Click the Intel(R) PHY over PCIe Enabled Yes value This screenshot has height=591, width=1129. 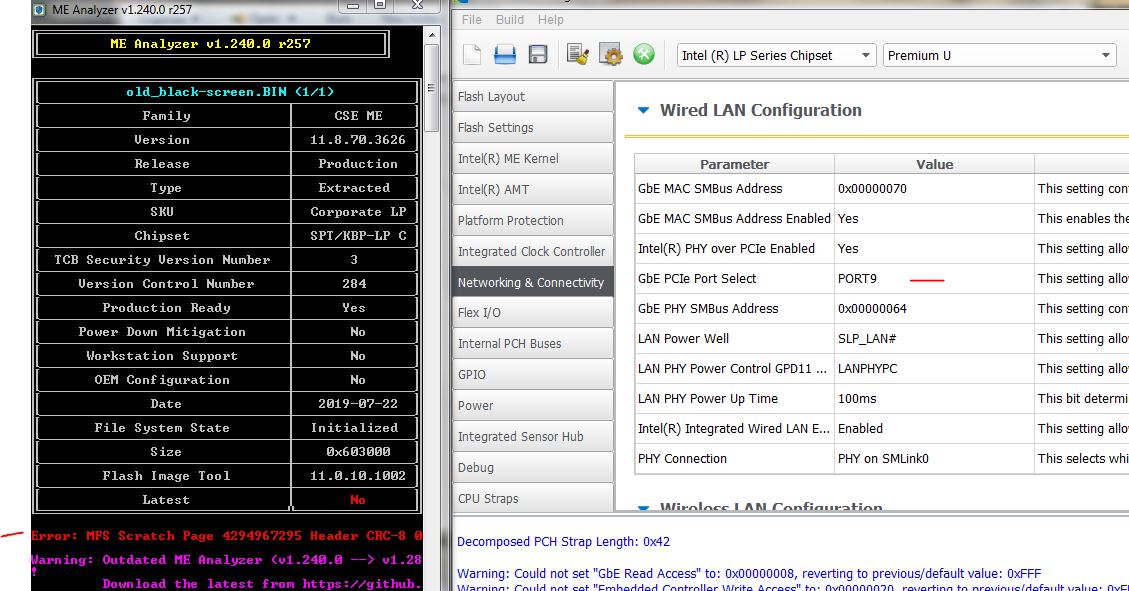(934, 248)
